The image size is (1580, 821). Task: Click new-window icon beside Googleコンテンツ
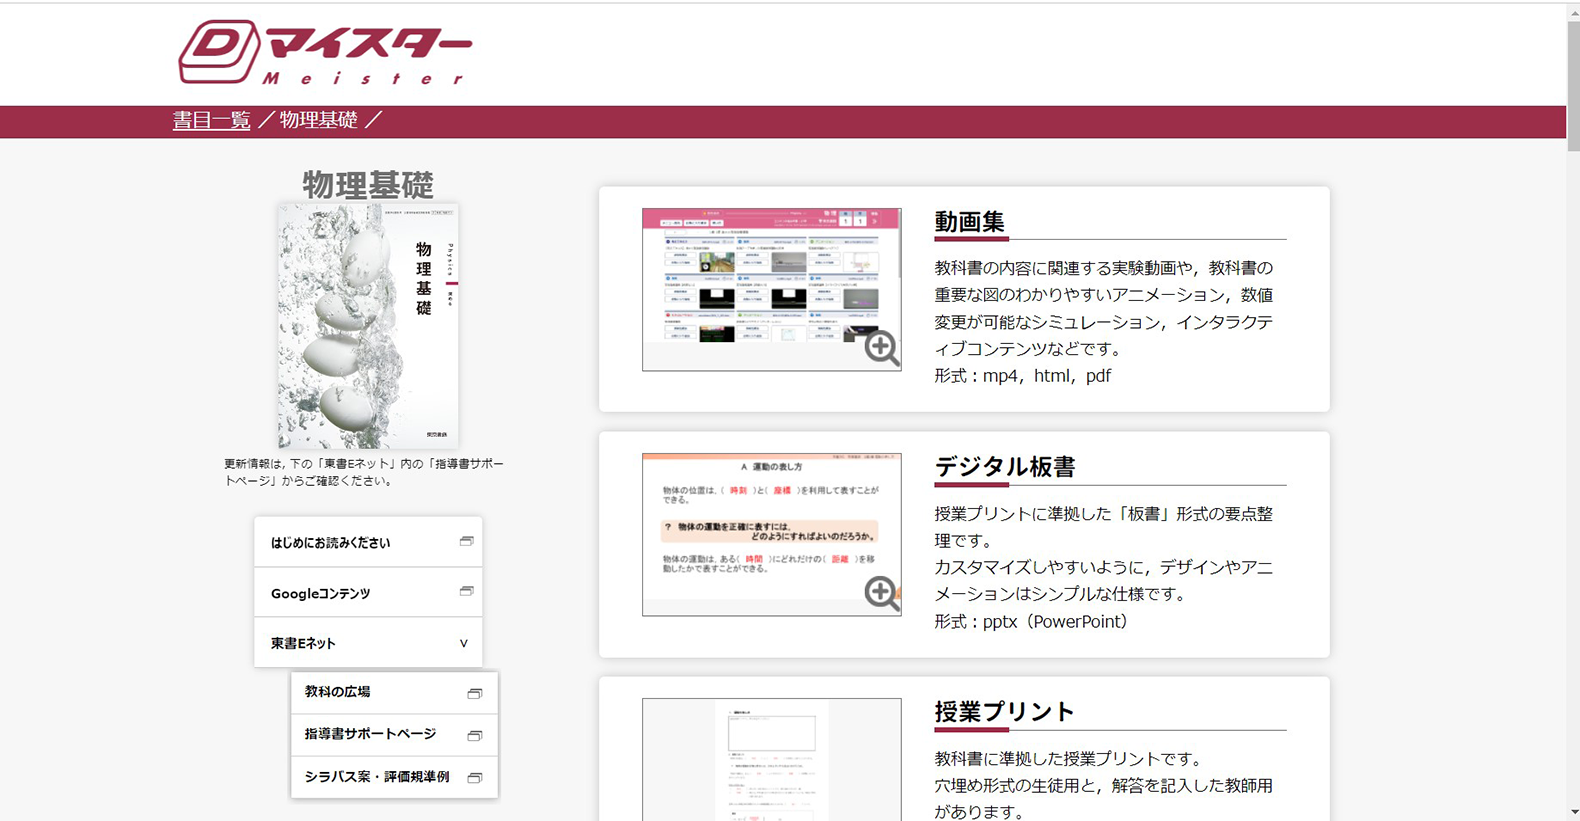[x=466, y=592]
